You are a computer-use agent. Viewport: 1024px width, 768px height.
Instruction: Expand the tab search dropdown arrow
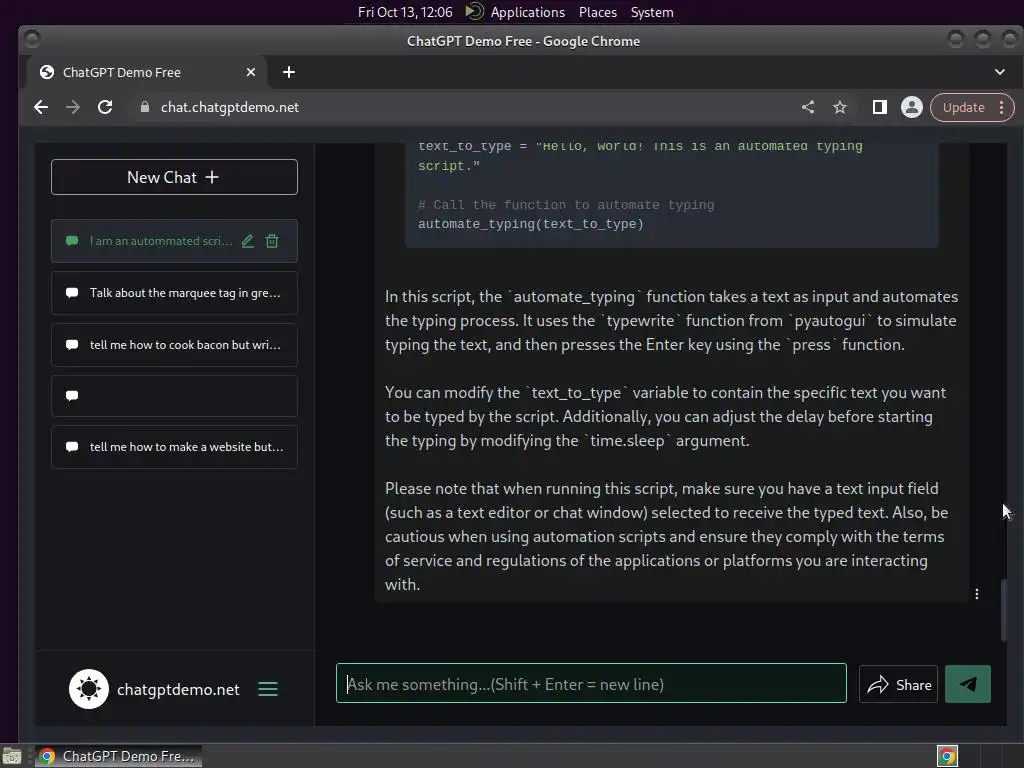(x=1000, y=72)
